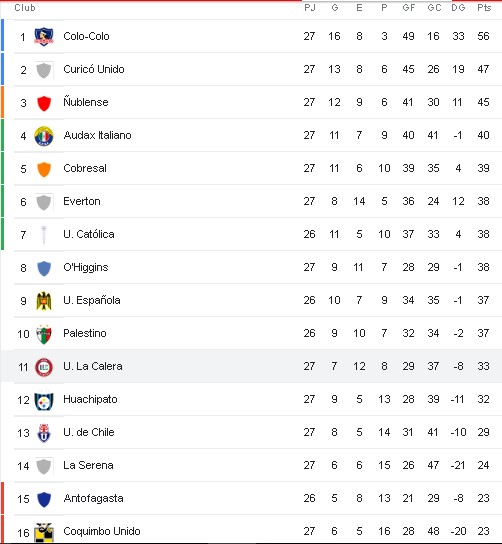Click the Palestino club crest
This screenshot has height=544, width=502.
click(44, 334)
